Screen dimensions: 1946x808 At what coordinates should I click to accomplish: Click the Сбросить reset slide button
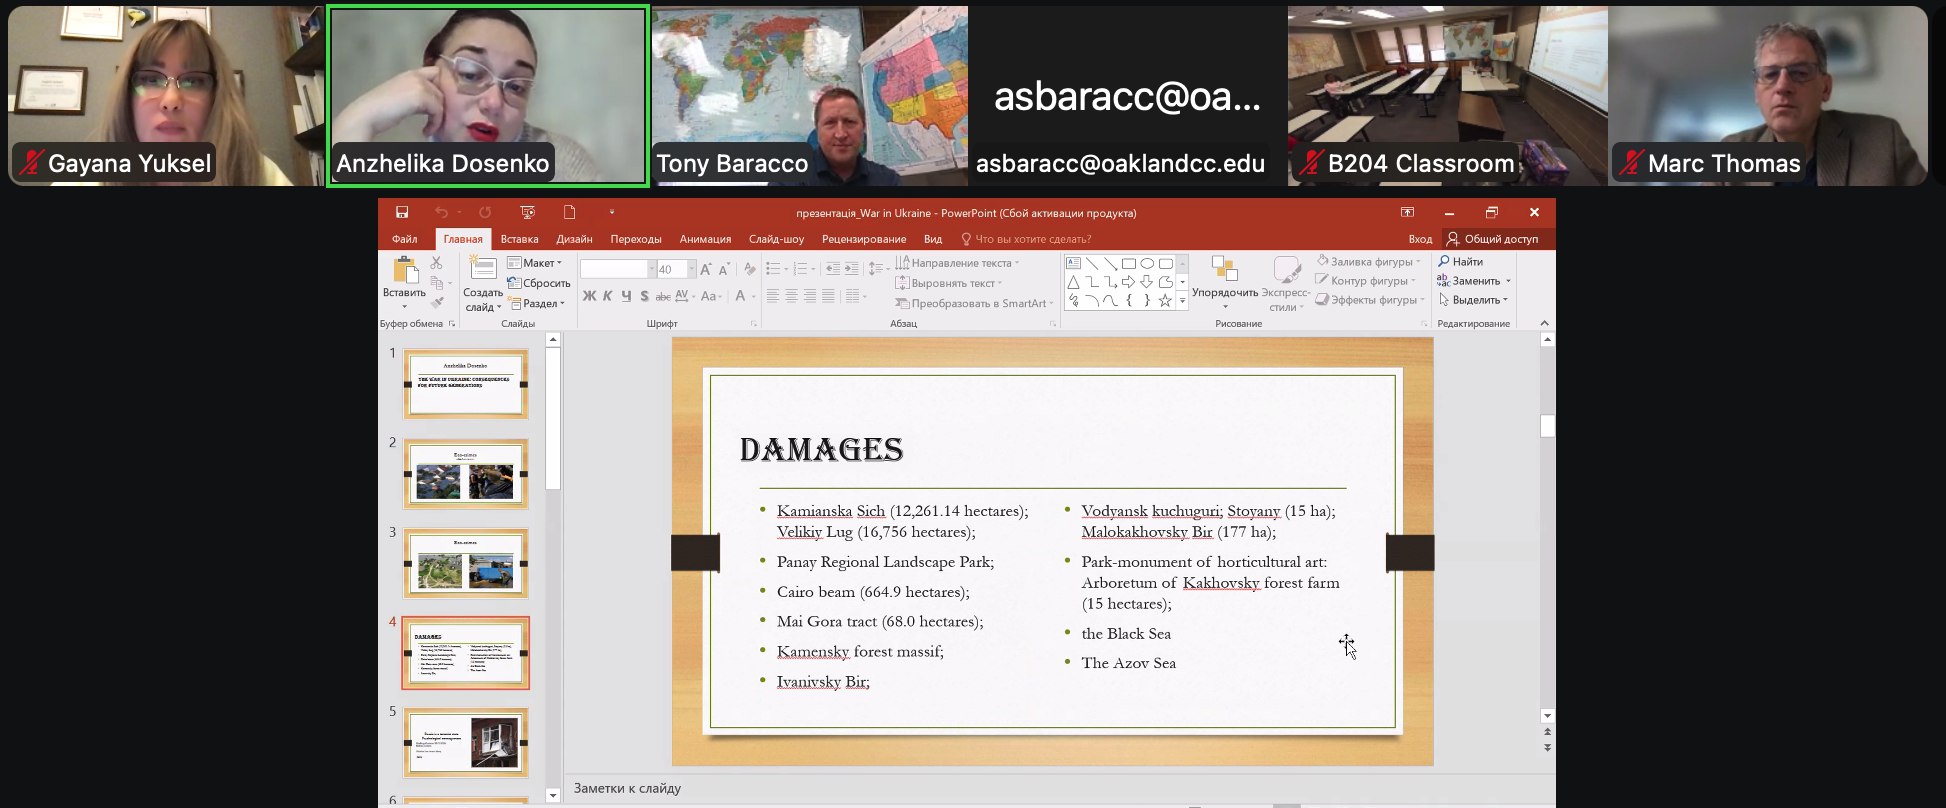[539, 283]
